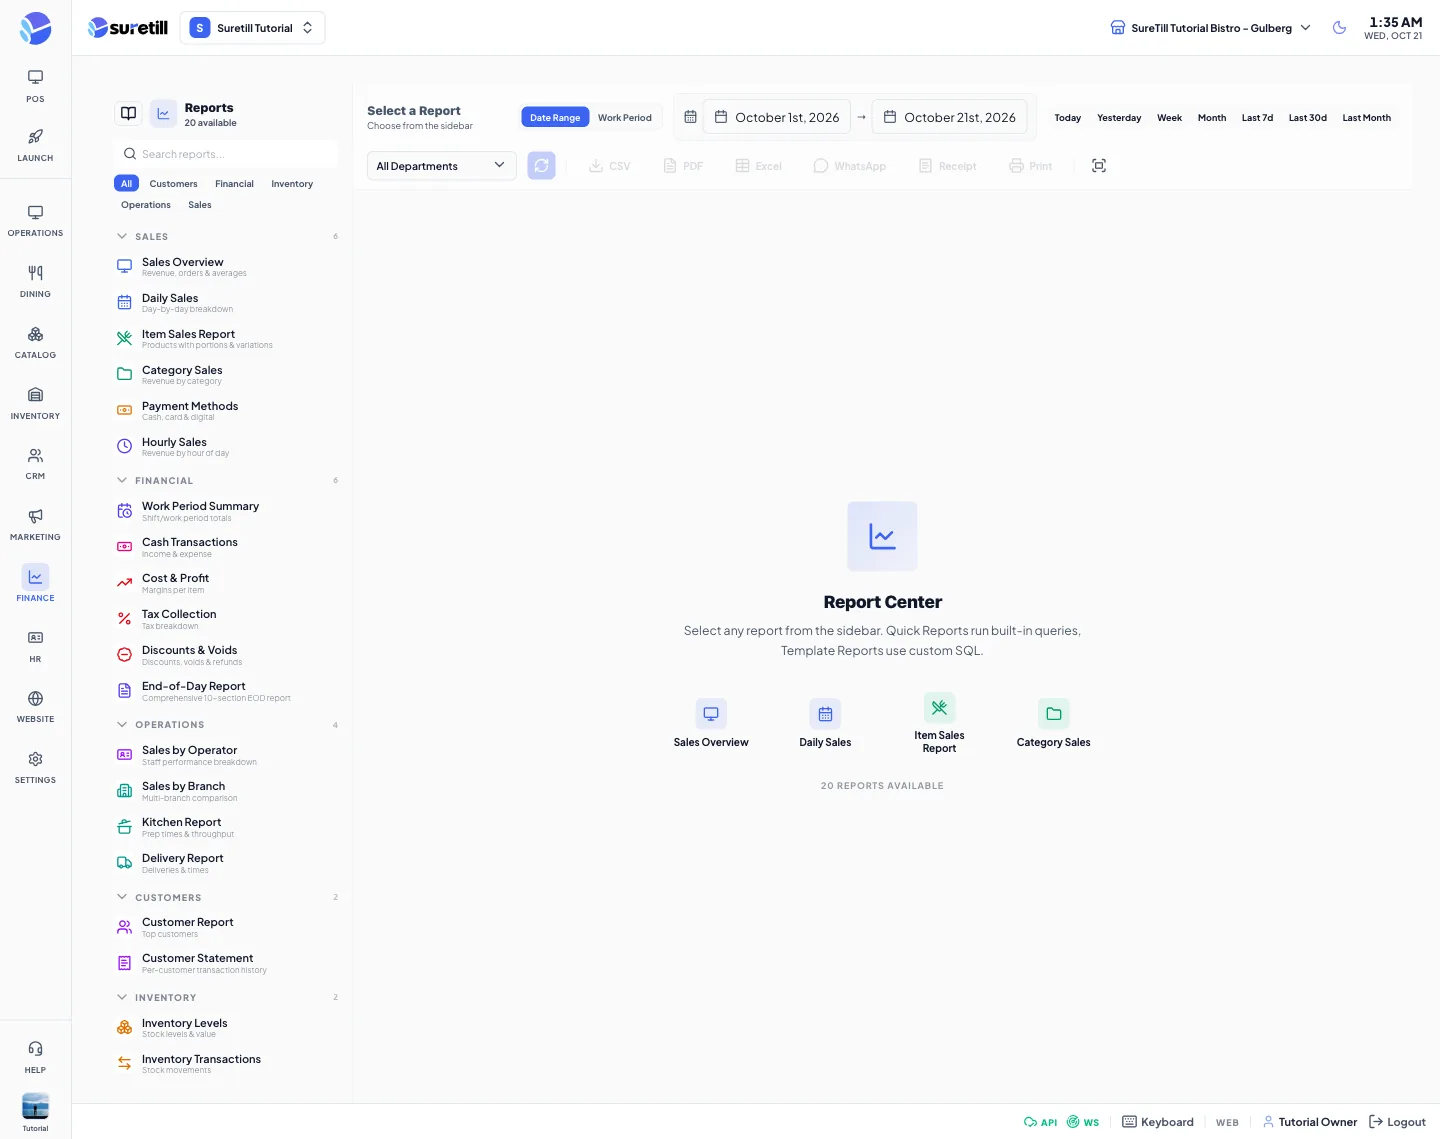
Task: Open All Departments dropdown
Action: [442, 166]
